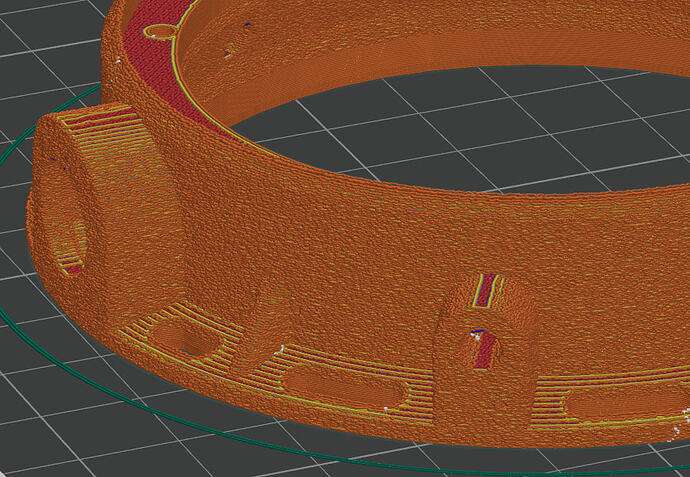This screenshot has width=690, height=477.
Task: Pick the rightmost oval slot on the flange
Action: [610, 403]
